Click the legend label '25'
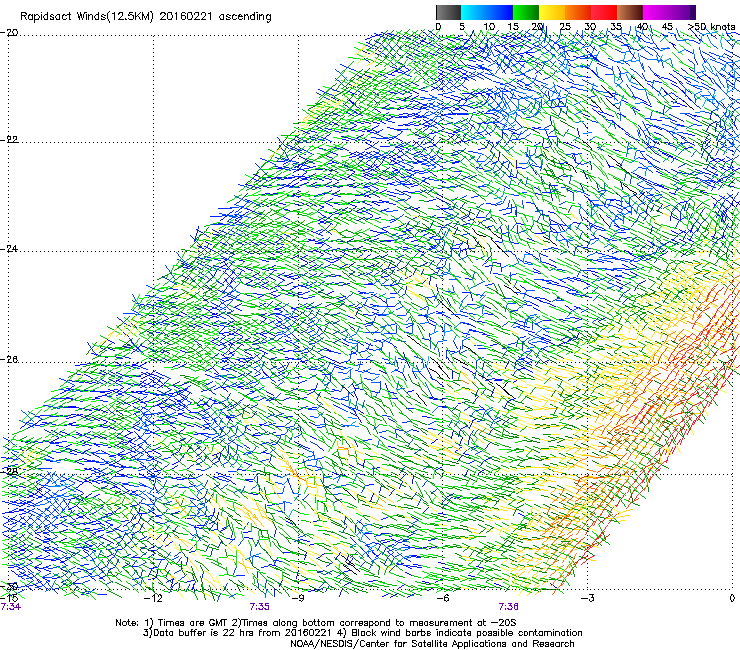 click(x=565, y=27)
